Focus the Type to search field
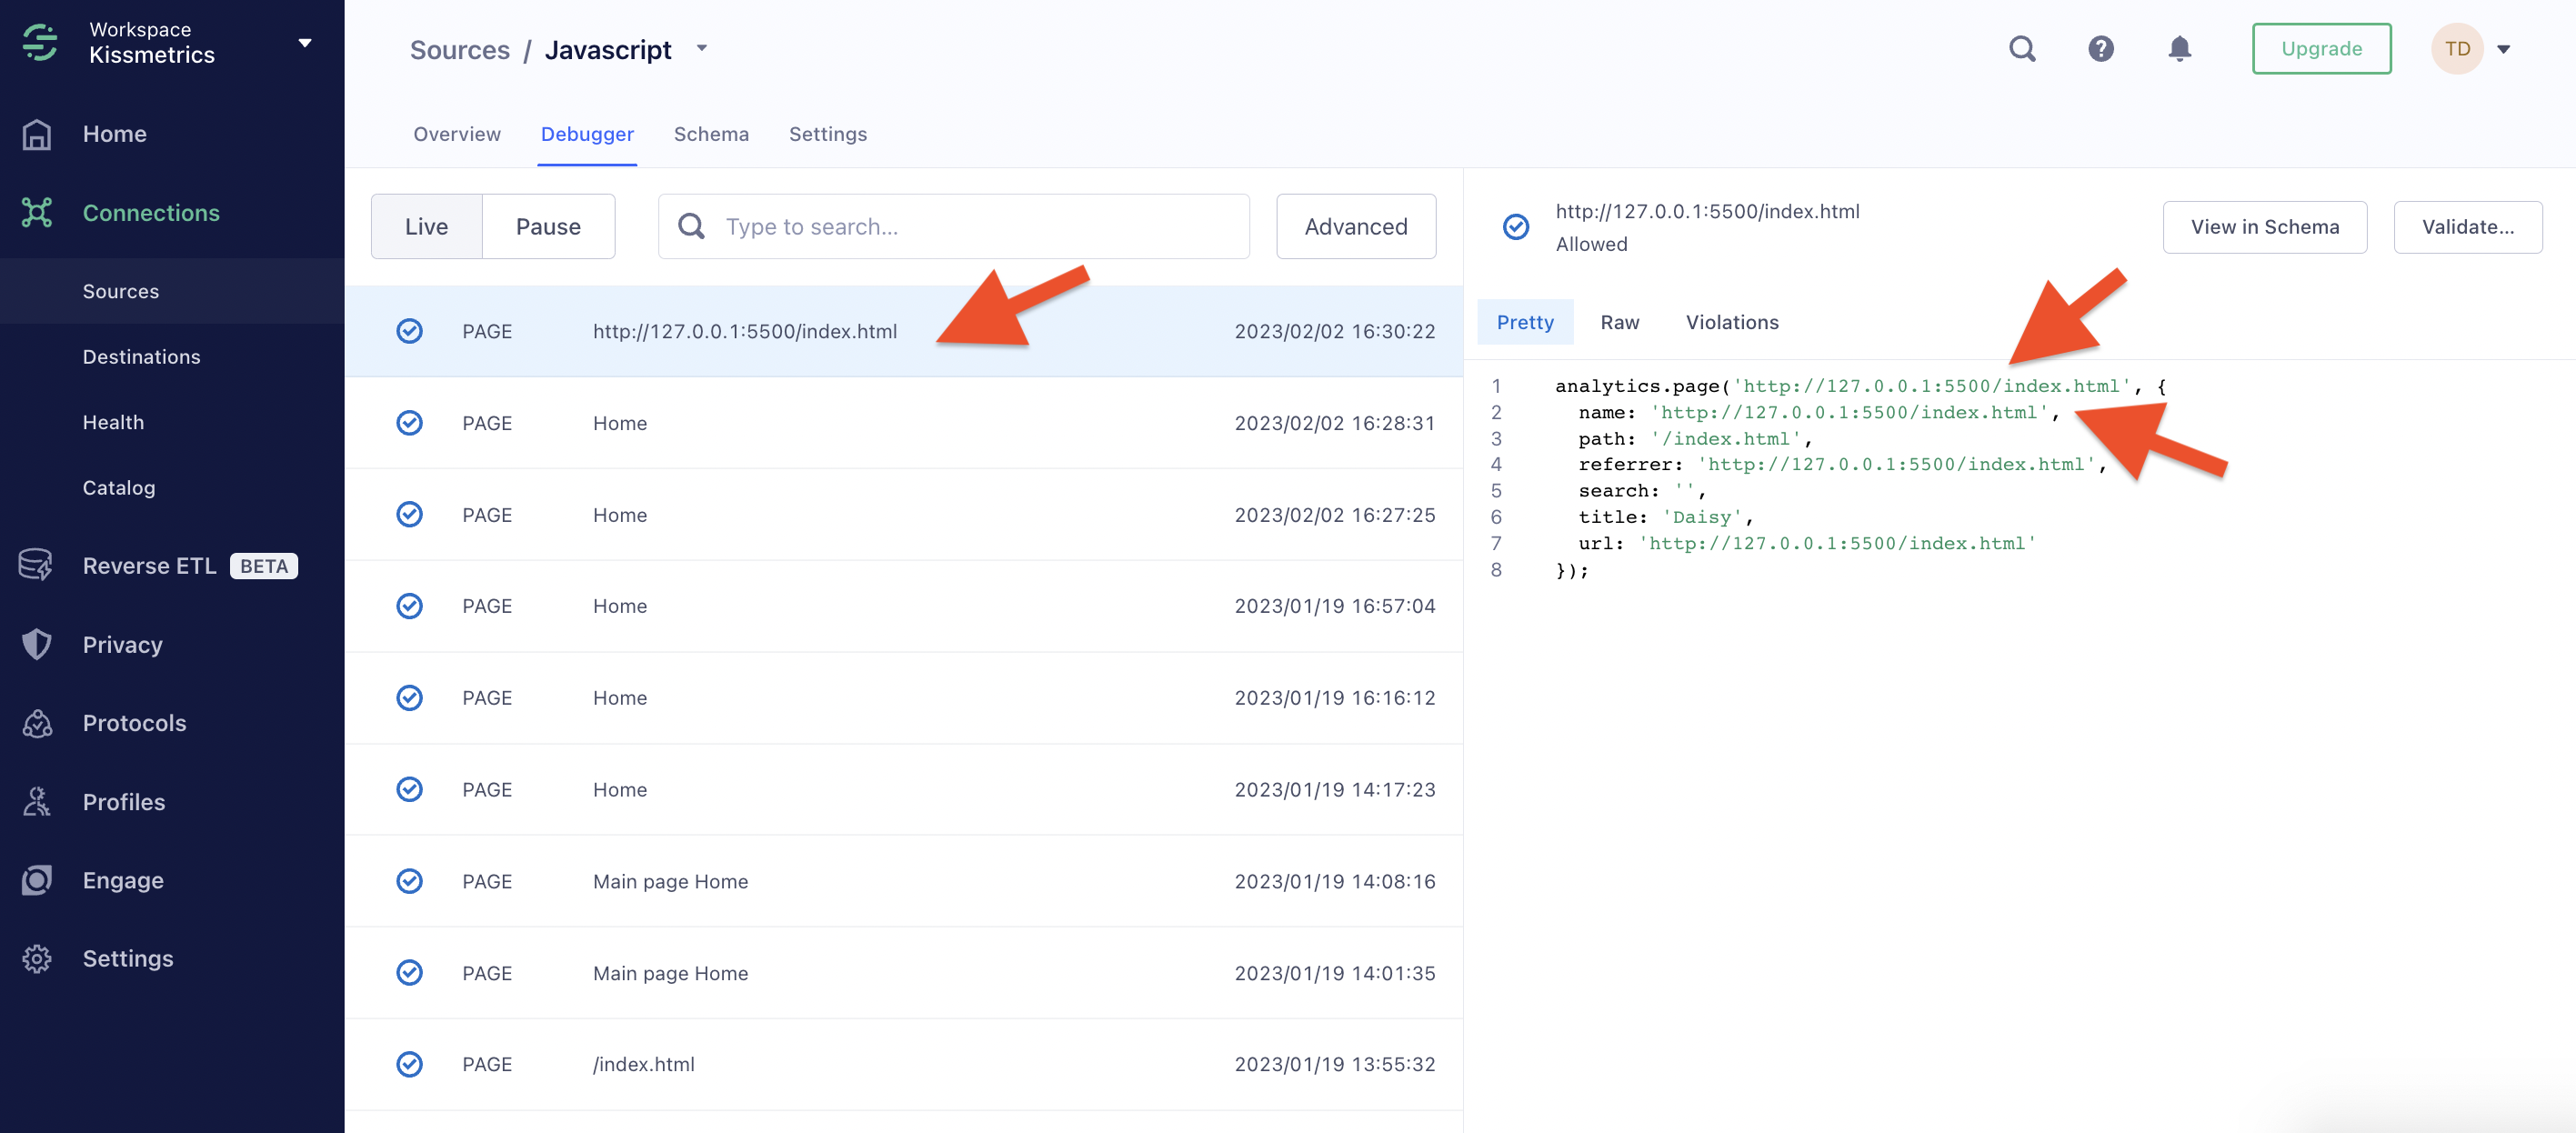This screenshot has width=2576, height=1133. (980, 226)
